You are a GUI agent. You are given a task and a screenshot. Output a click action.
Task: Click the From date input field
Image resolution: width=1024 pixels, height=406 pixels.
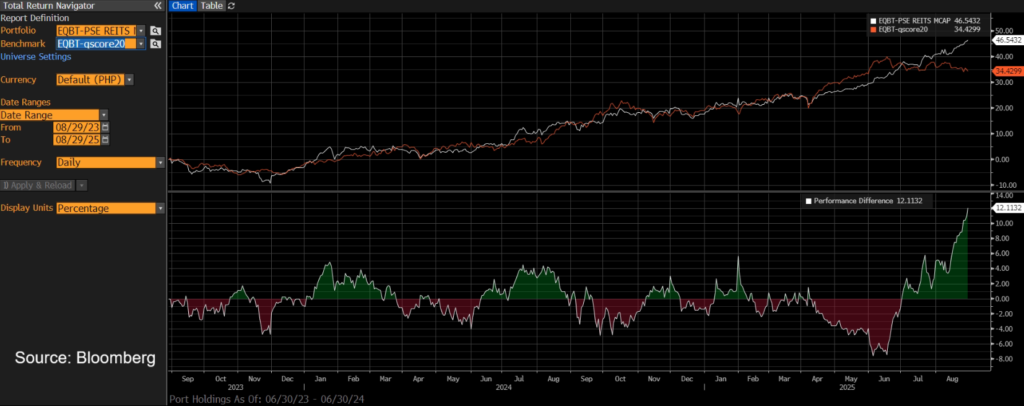tap(78, 127)
